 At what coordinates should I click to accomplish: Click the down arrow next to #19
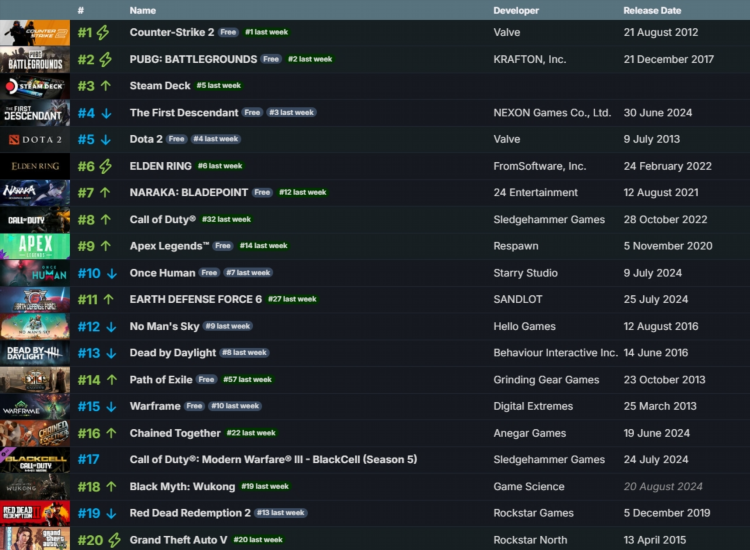tap(111, 513)
